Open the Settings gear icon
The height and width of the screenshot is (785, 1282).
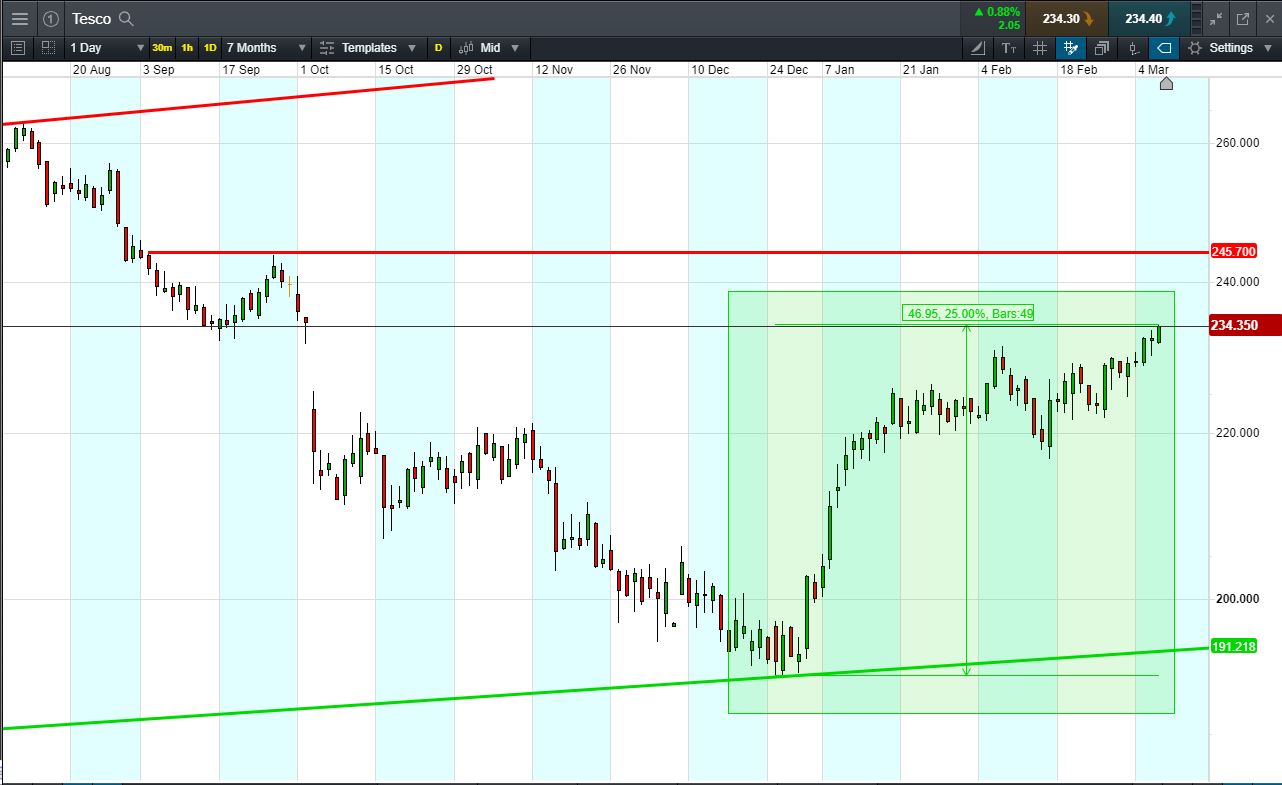coord(1195,47)
